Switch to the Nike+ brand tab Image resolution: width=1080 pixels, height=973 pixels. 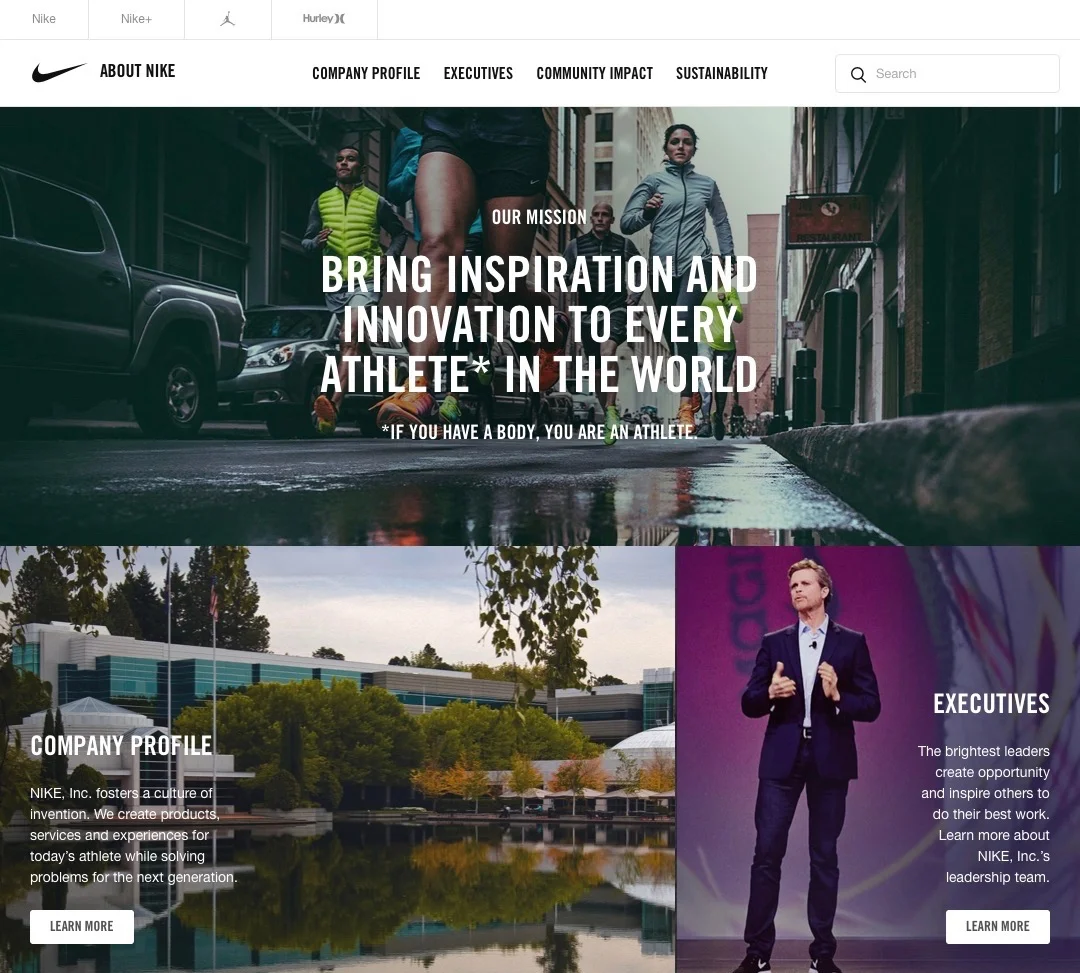click(x=136, y=19)
